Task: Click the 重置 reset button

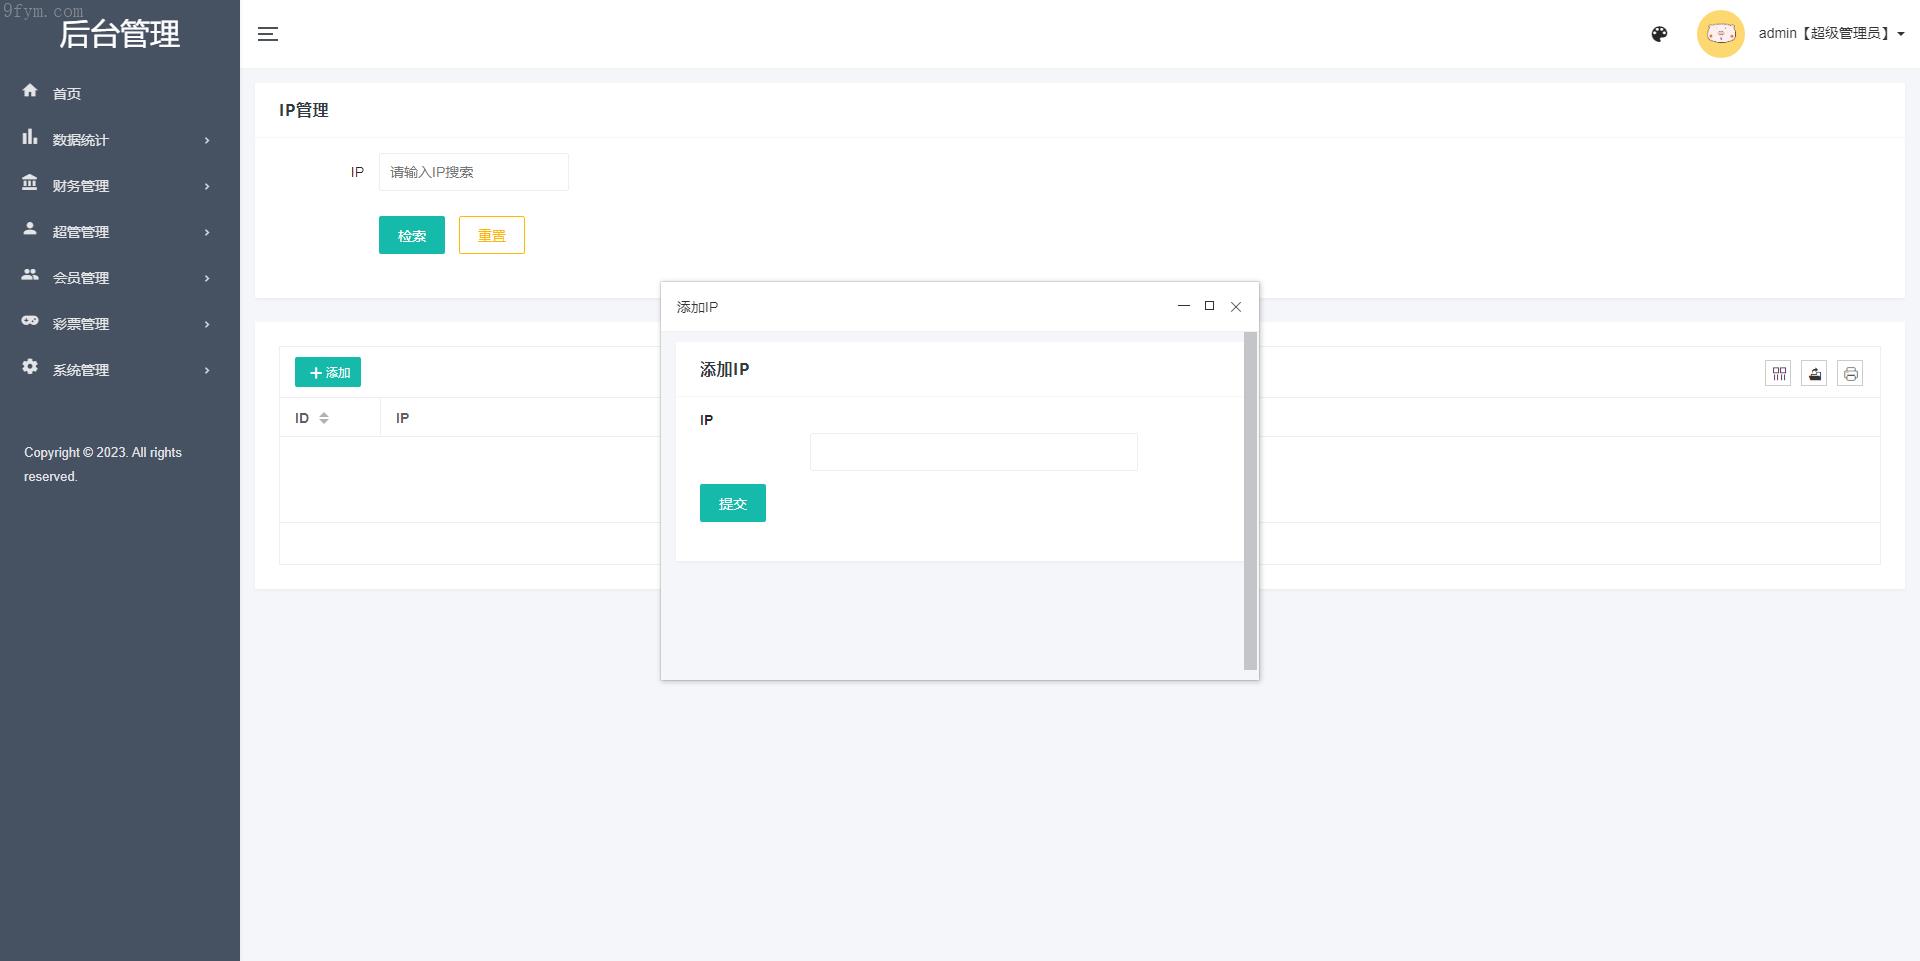Action: coord(491,236)
